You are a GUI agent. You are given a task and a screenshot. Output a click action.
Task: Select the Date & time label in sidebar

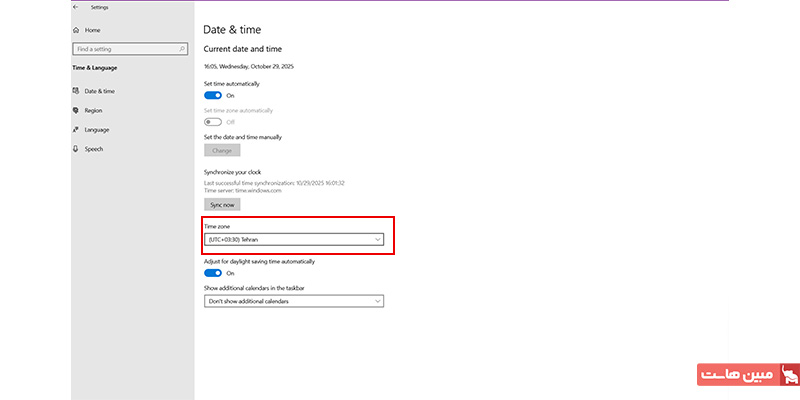tap(98, 91)
